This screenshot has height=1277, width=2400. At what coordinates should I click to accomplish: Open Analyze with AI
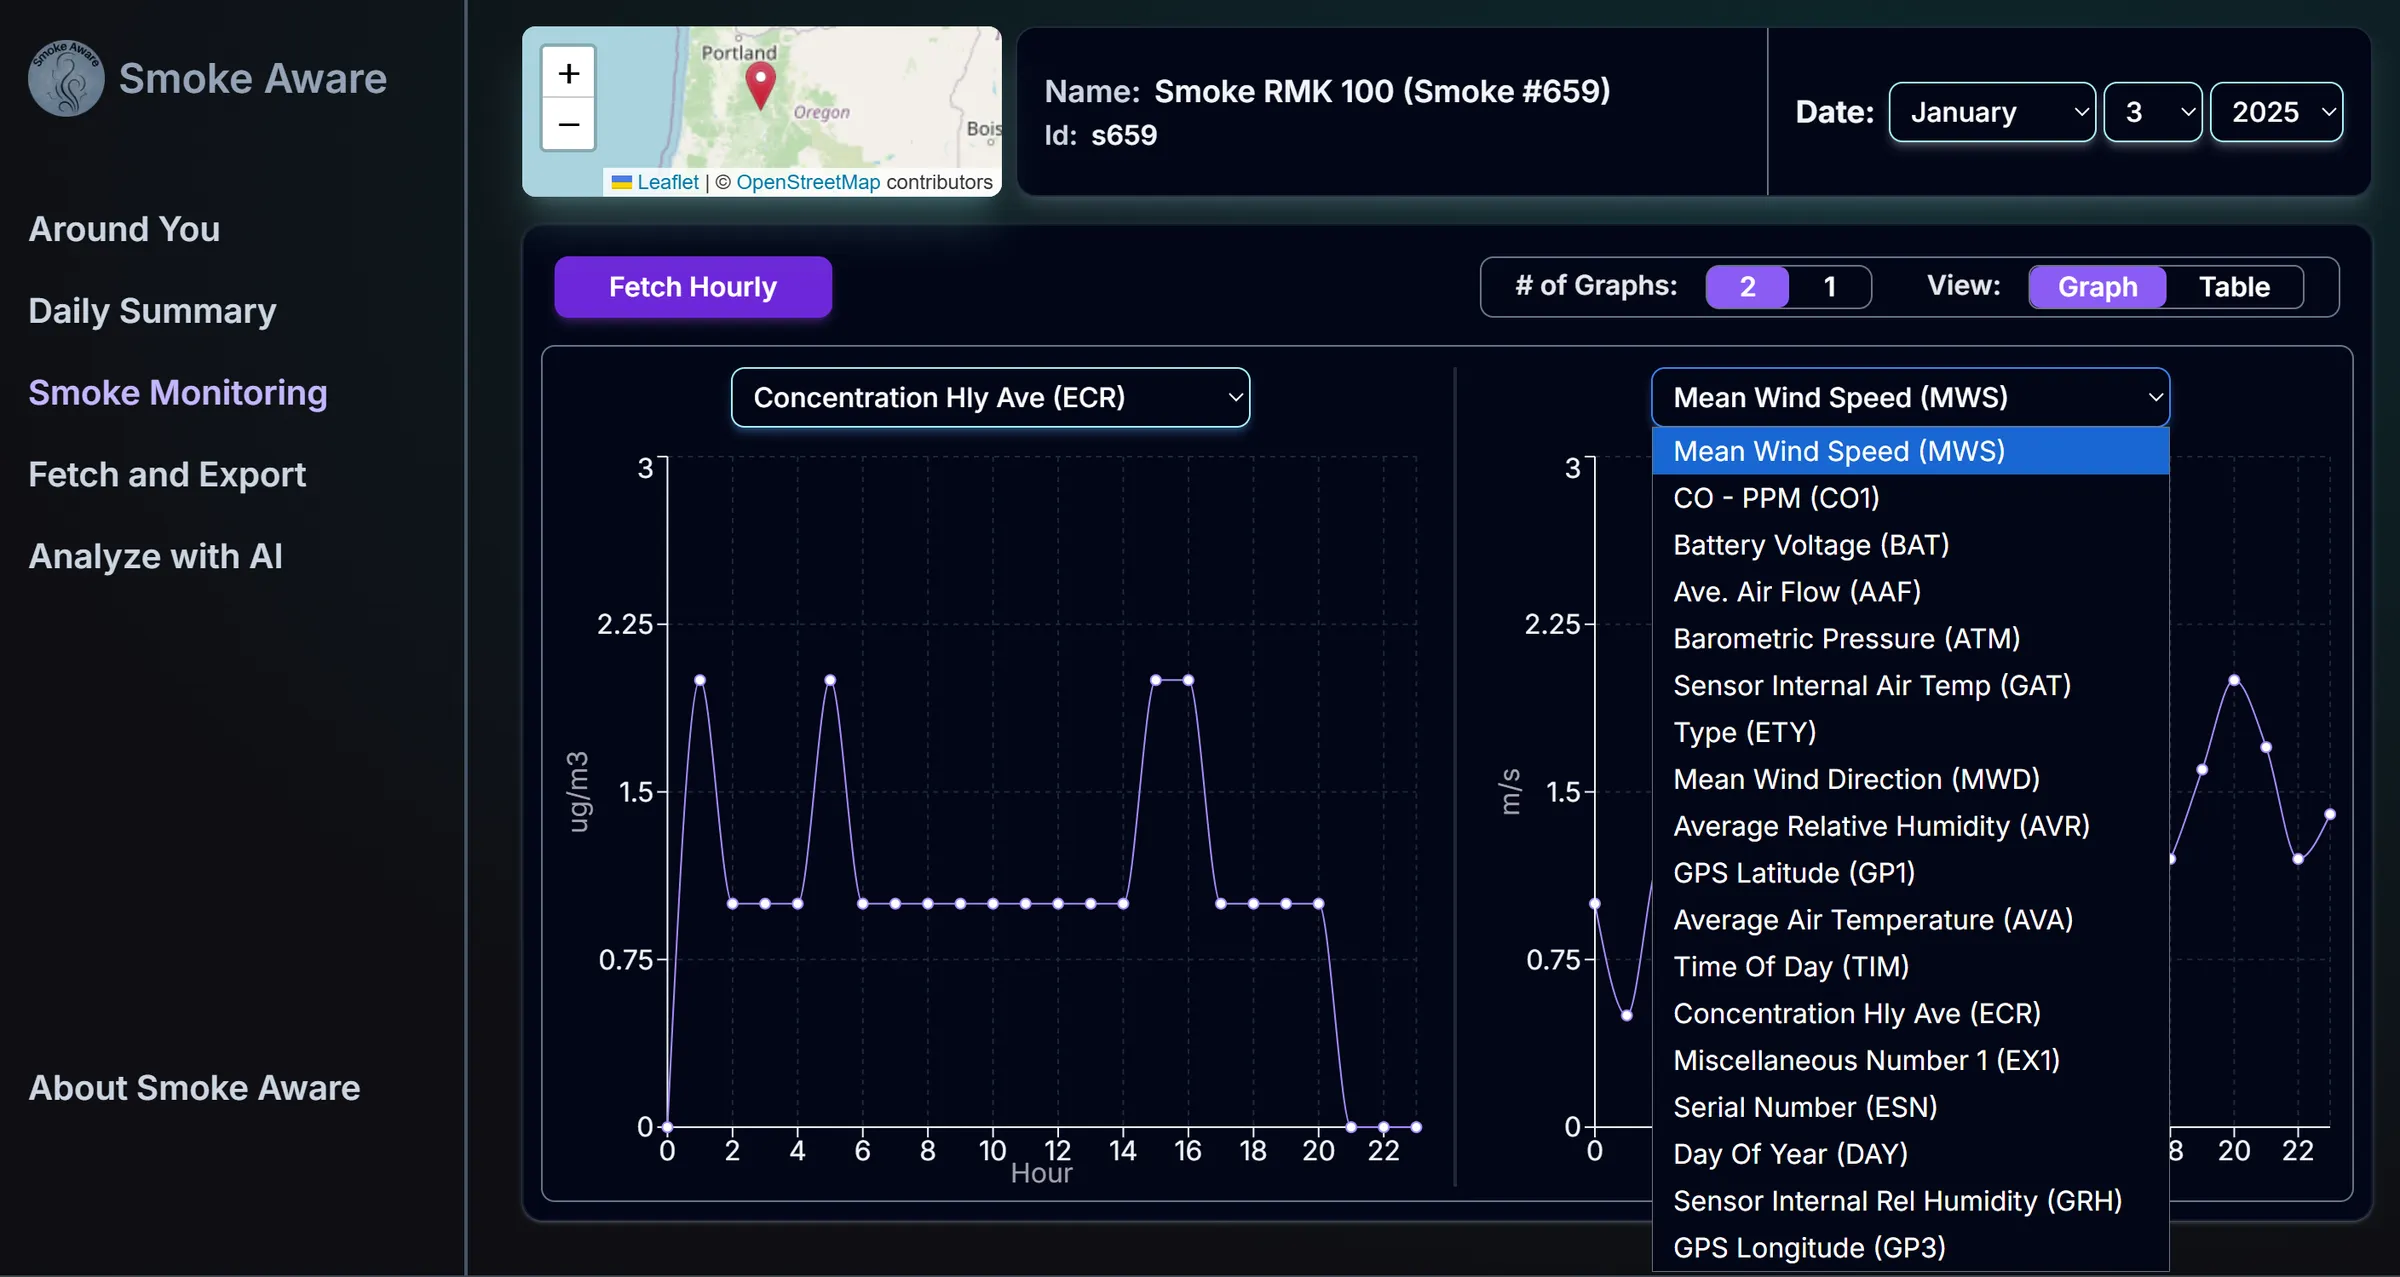tap(155, 556)
